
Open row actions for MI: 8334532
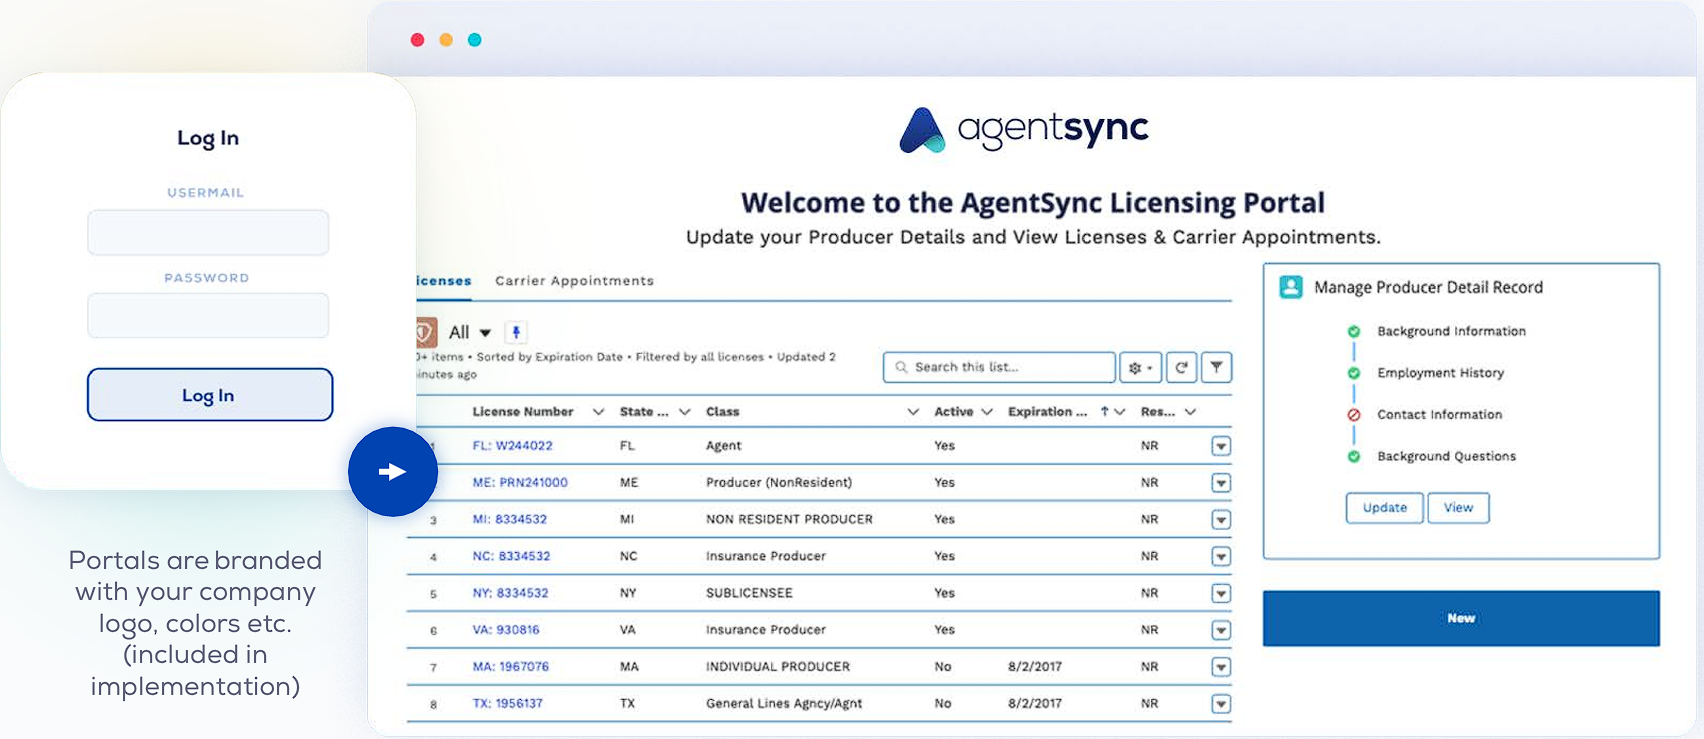1221,520
